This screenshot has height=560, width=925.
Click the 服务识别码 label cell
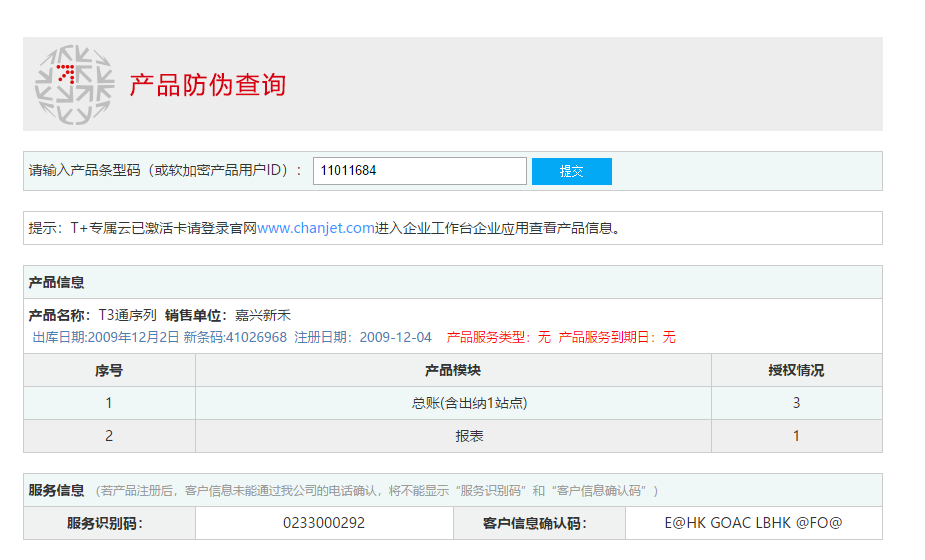[x=109, y=523]
